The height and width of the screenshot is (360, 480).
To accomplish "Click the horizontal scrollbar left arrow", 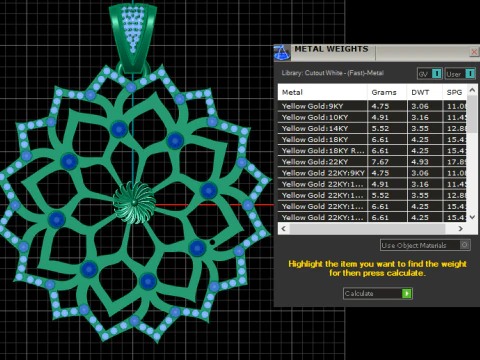I will click(x=284, y=229).
